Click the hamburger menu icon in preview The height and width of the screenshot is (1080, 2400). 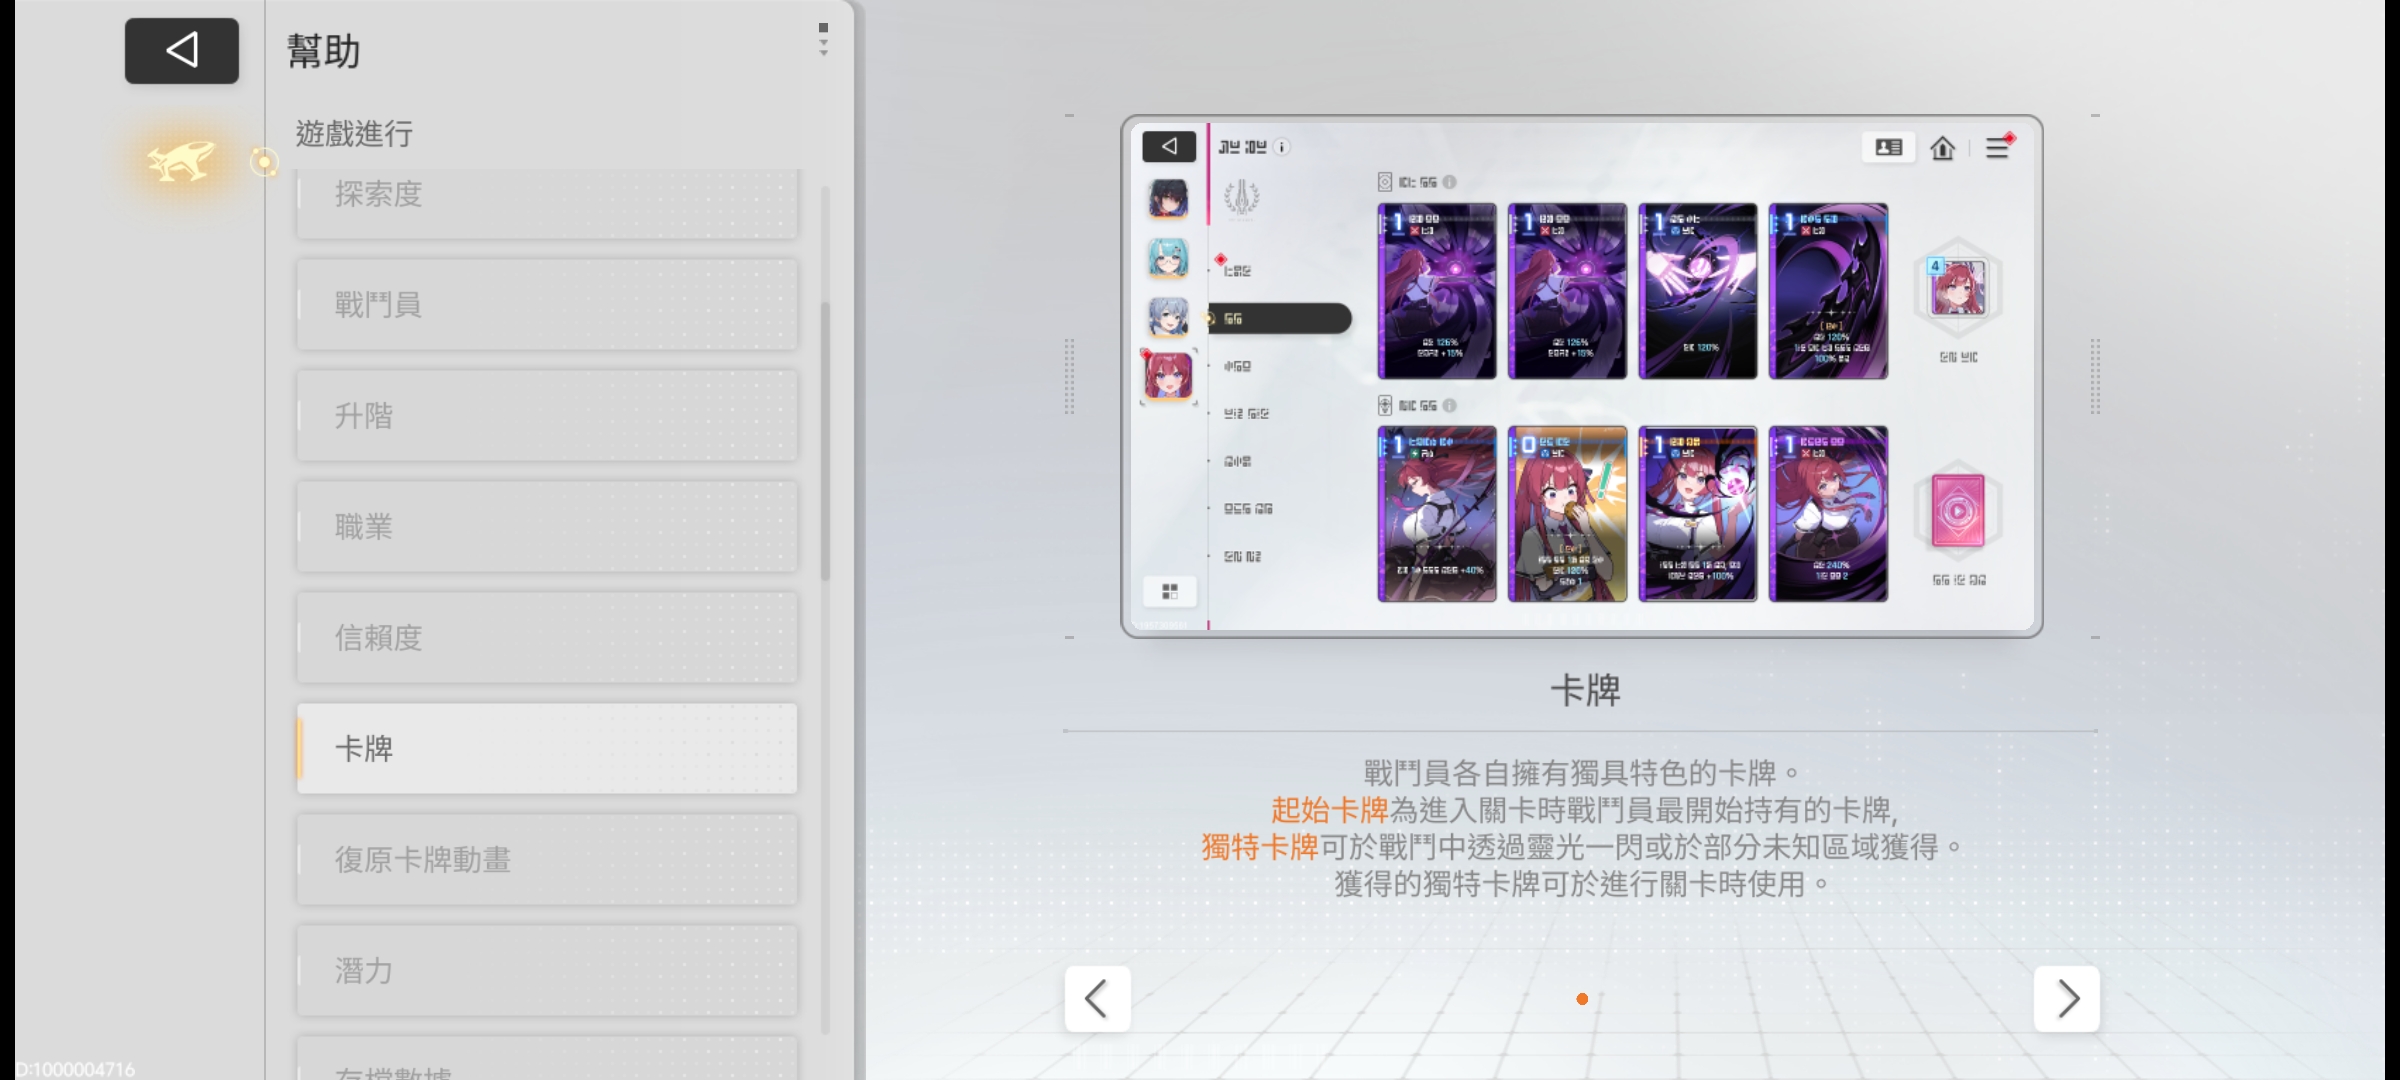coord(1997,148)
